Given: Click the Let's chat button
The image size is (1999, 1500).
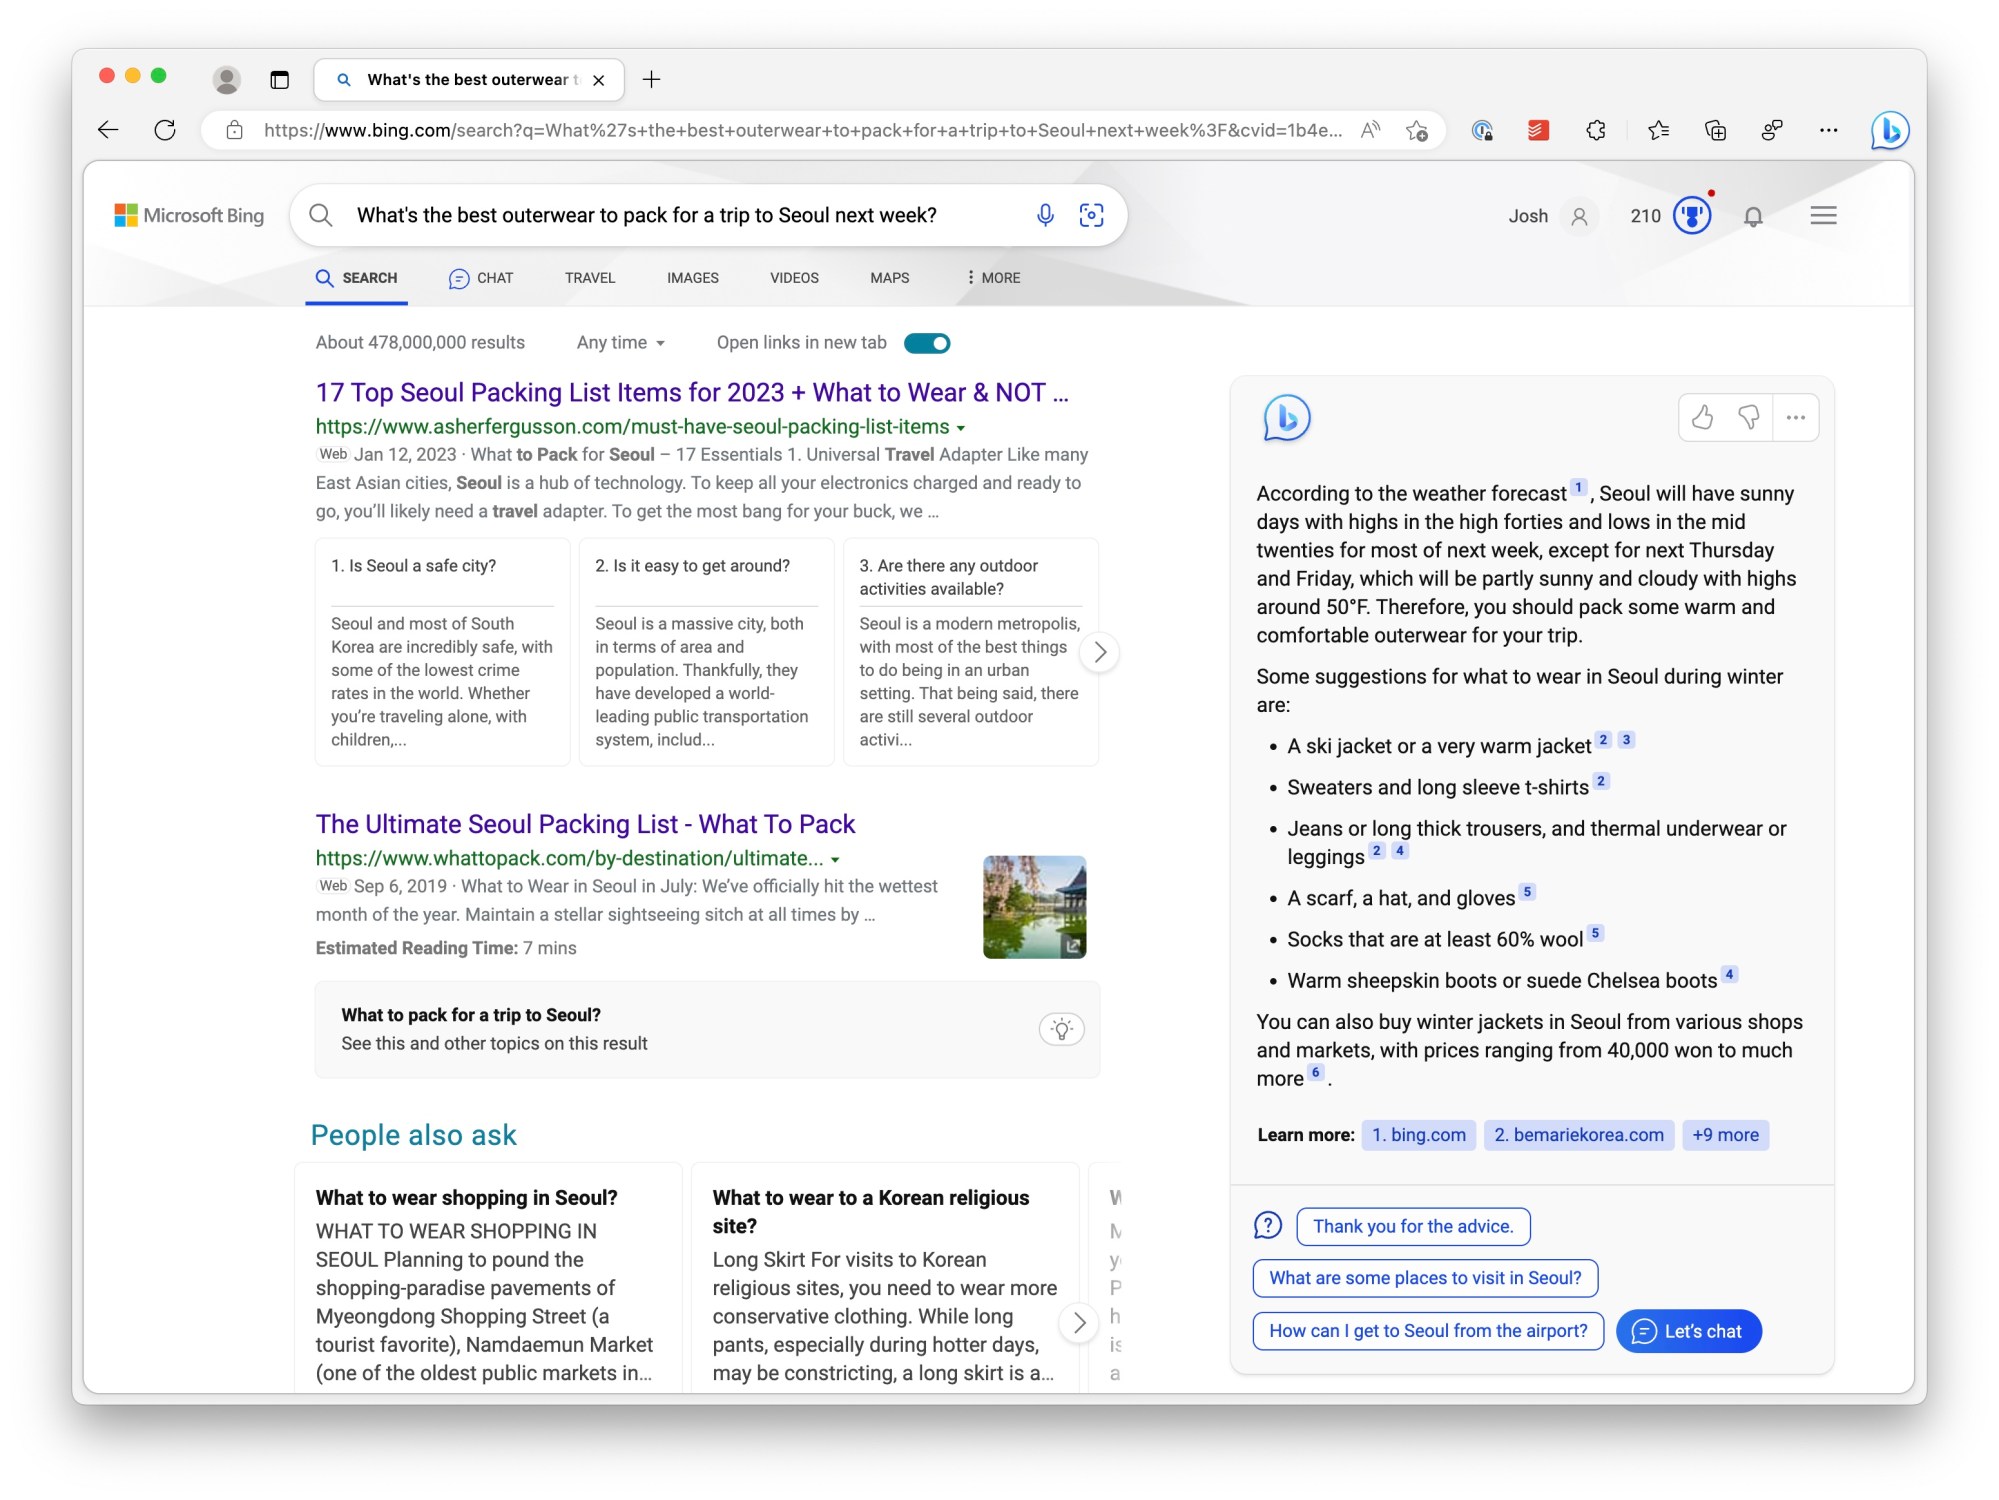Looking at the screenshot, I should (x=1688, y=1331).
